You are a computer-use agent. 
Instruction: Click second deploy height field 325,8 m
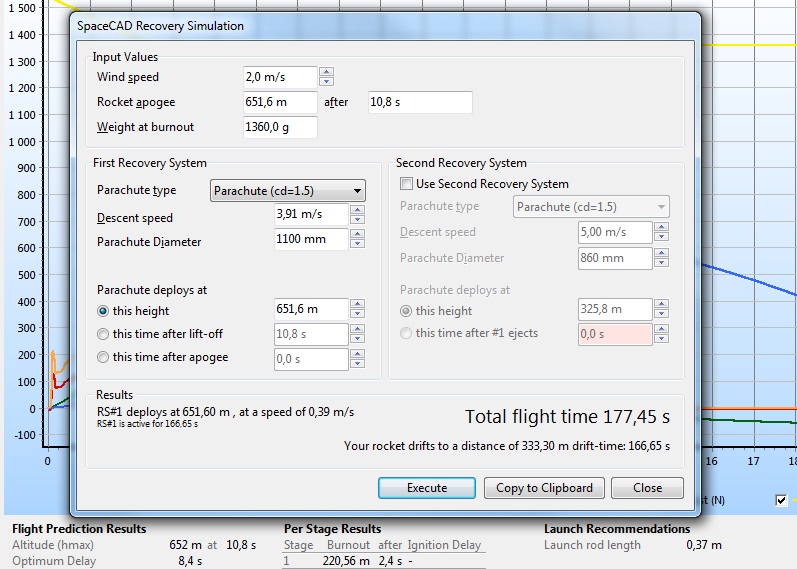point(615,309)
